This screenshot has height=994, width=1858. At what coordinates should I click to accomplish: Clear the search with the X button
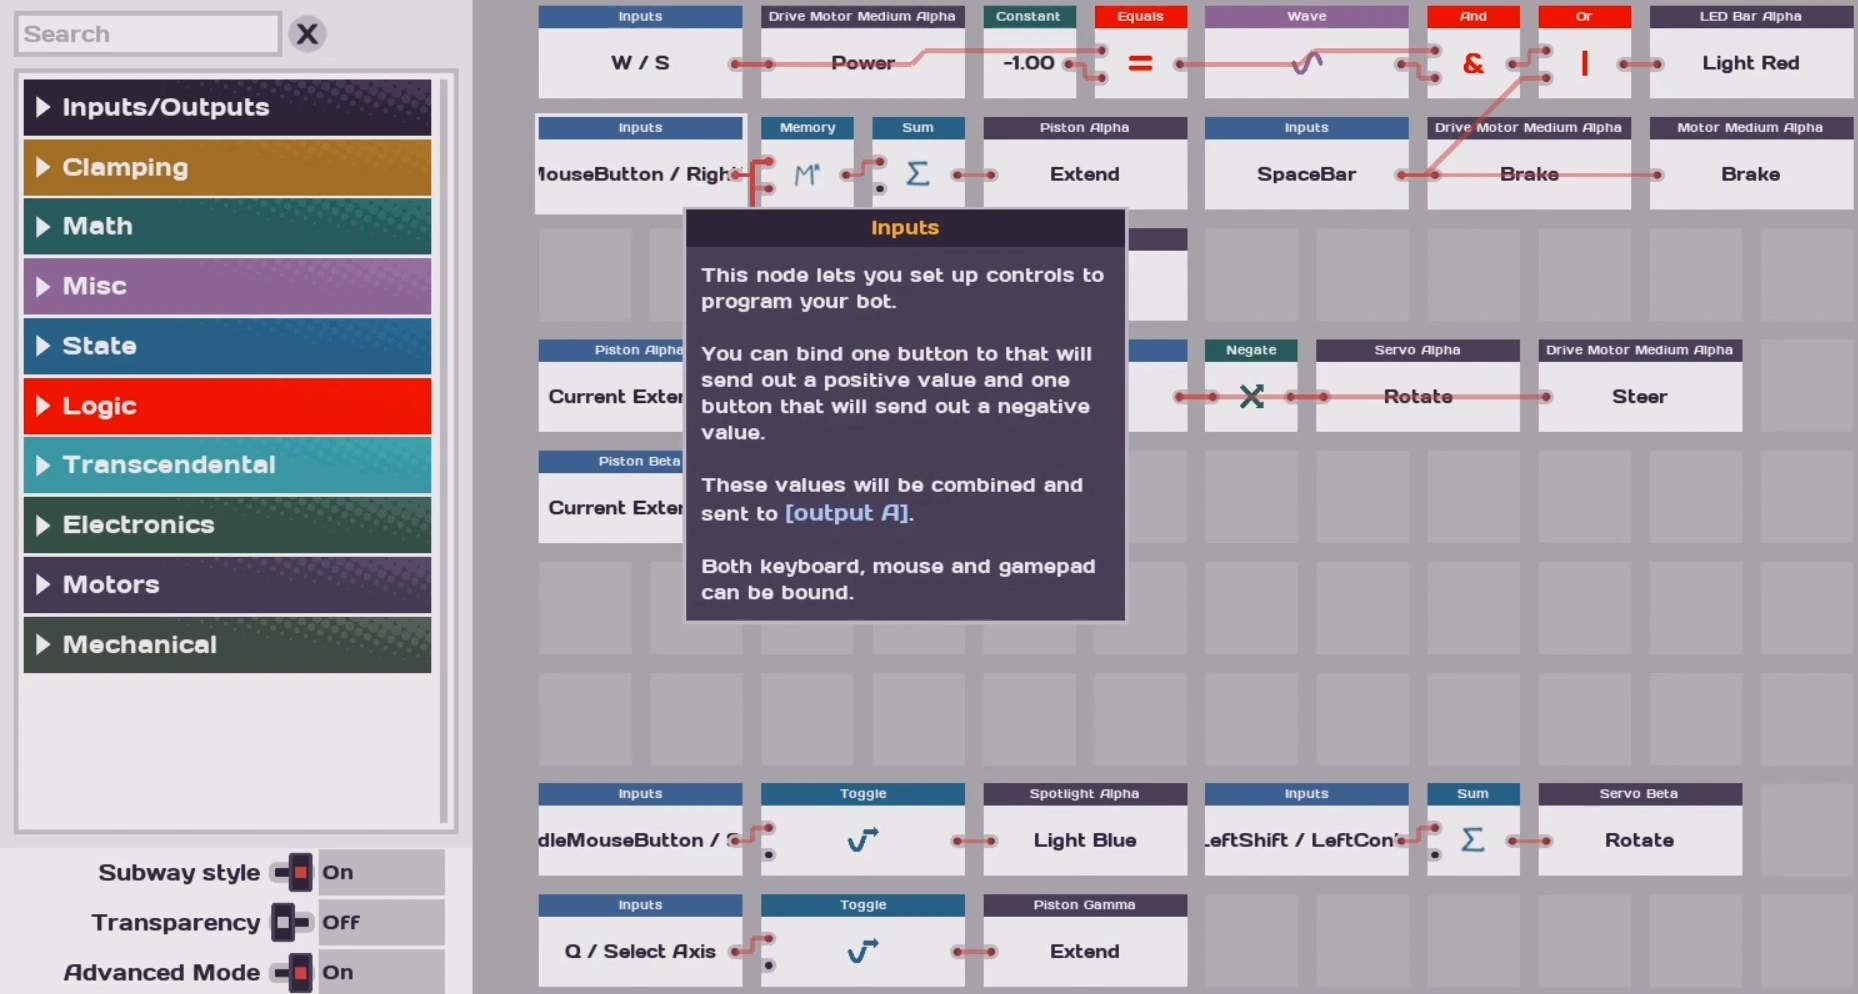pos(307,34)
